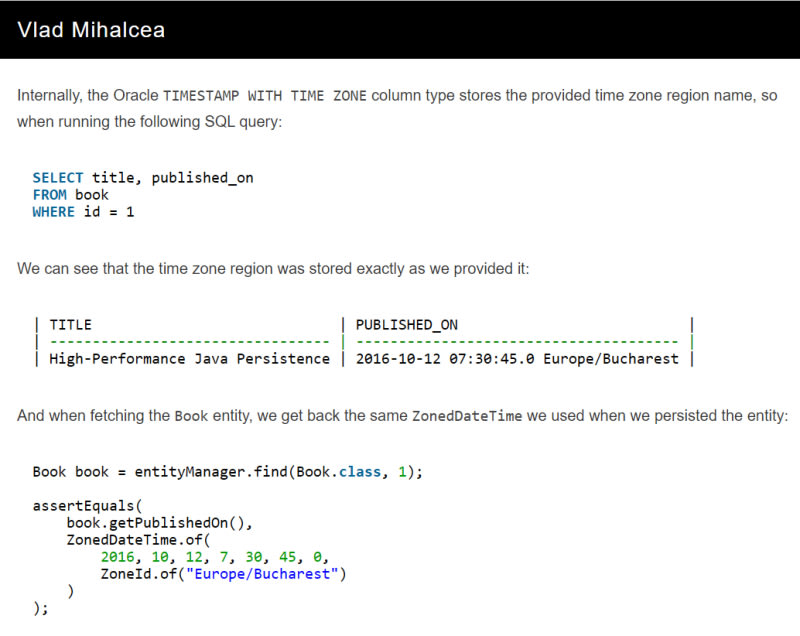
Task: Click the High-Performance Java Persistence table cell
Action: 189,359
